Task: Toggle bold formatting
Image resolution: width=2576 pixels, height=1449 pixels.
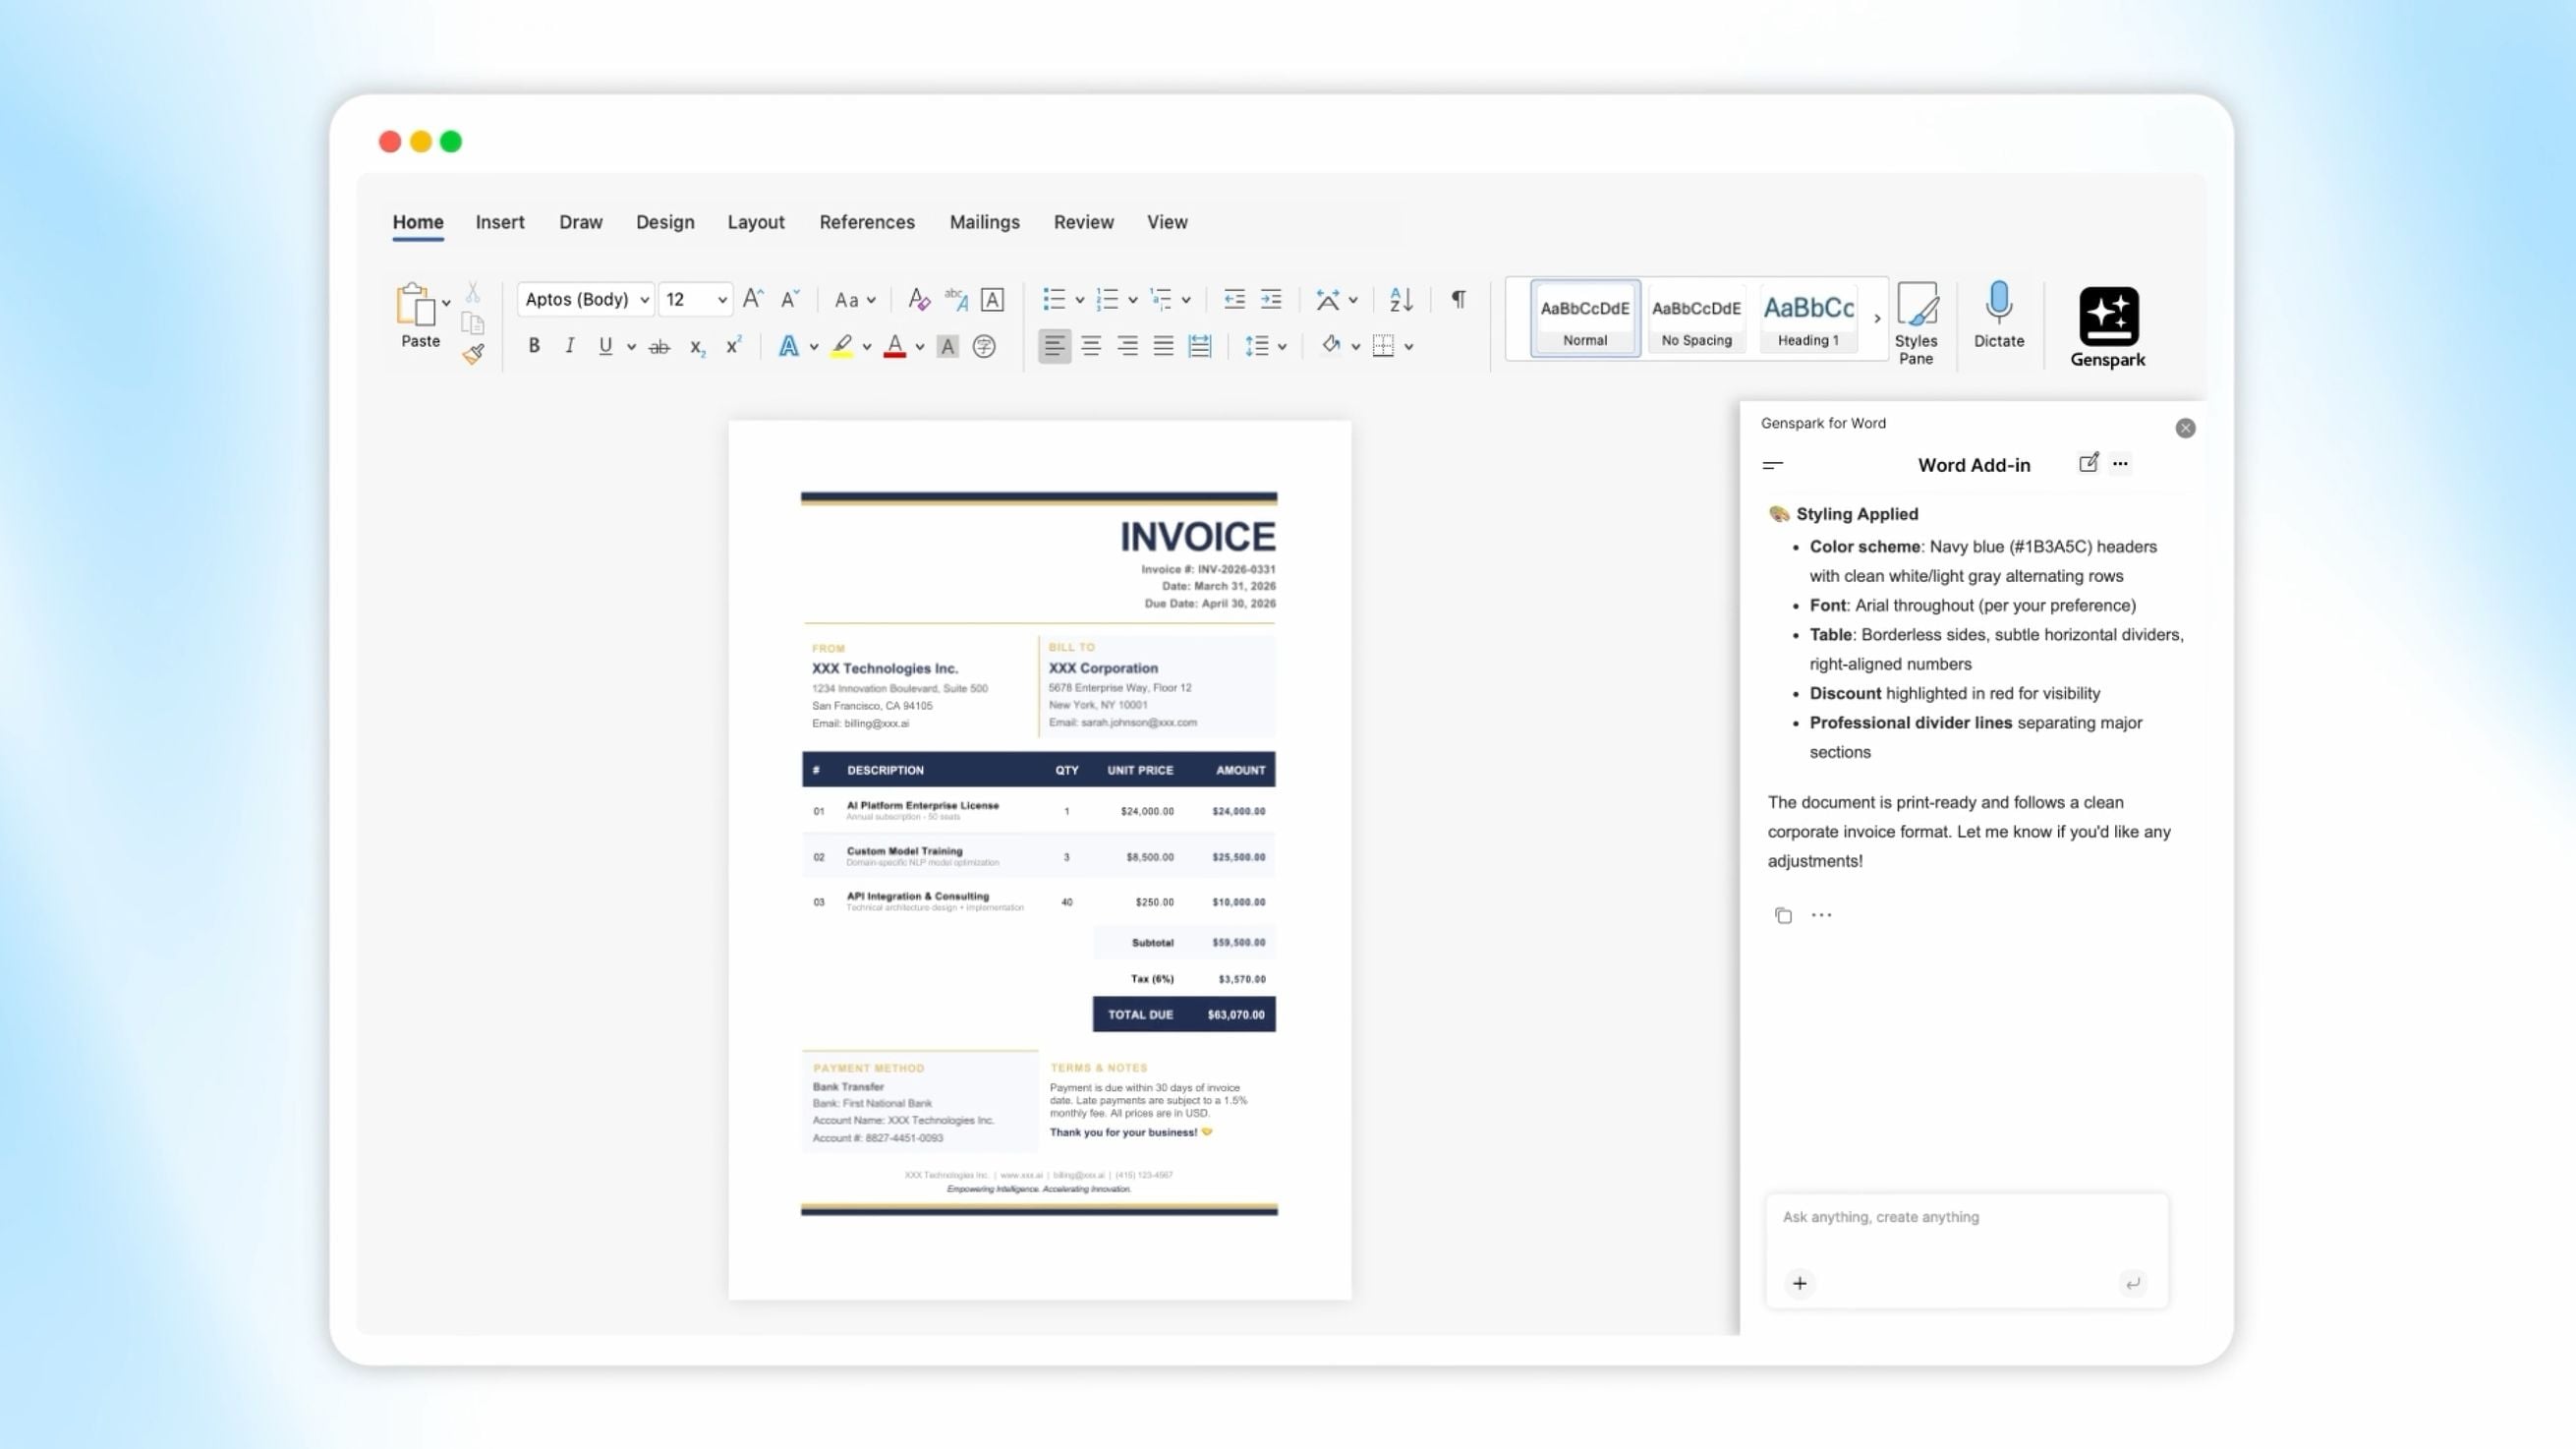Action: tap(533, 346)
